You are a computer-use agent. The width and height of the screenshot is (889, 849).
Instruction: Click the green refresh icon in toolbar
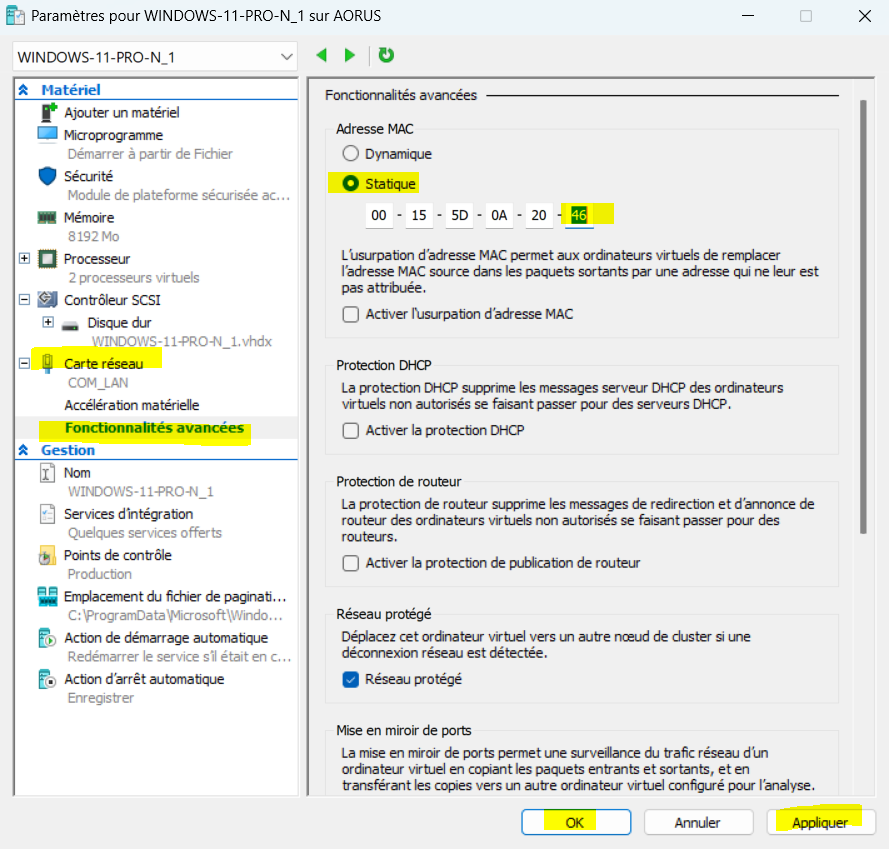click(x=386, y=56)
